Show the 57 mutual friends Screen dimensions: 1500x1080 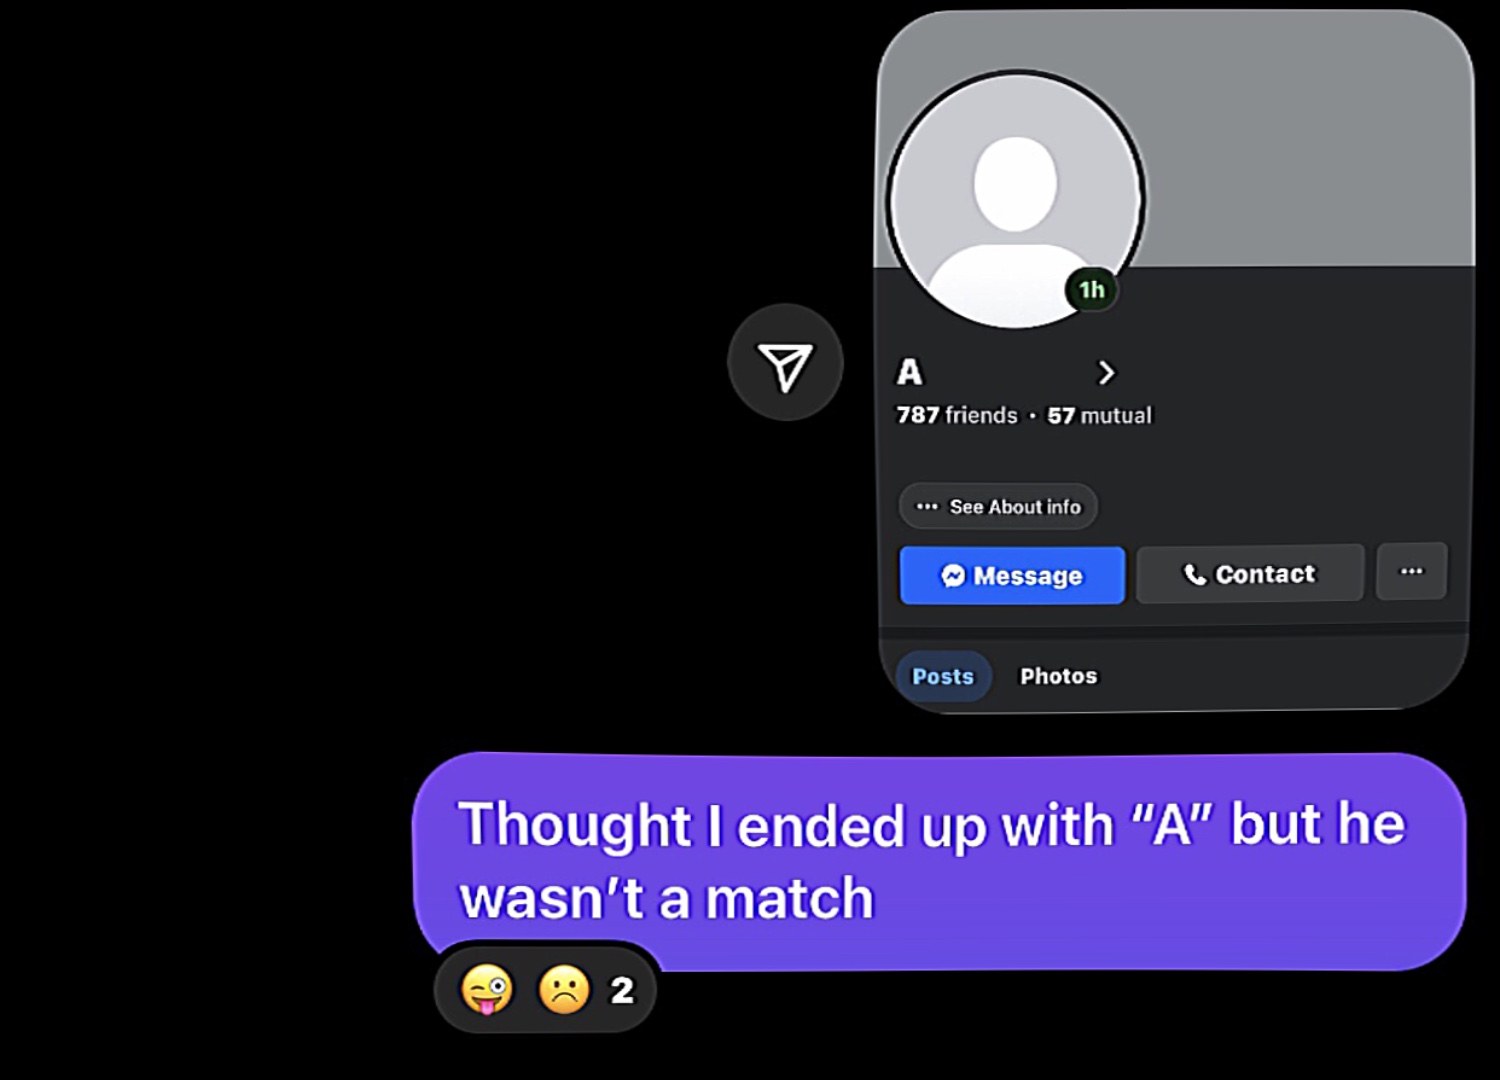click(1099, 415)
